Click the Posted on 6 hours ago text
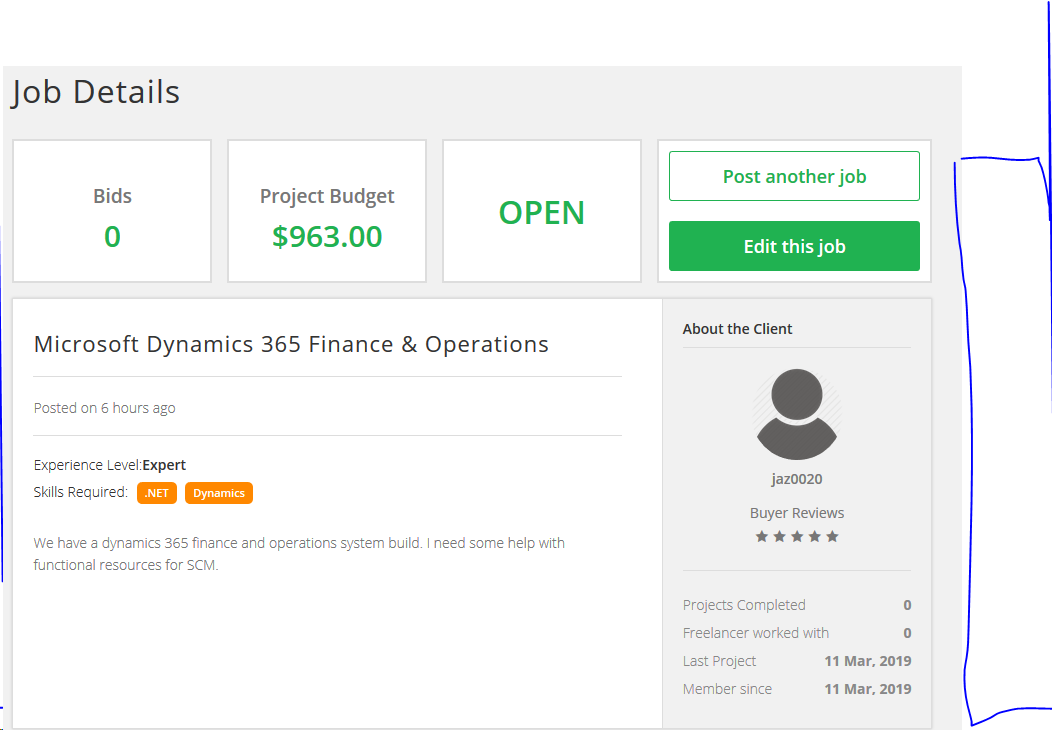The width and height of the screenshot is (1052, 730). click(x=104, y=408)
